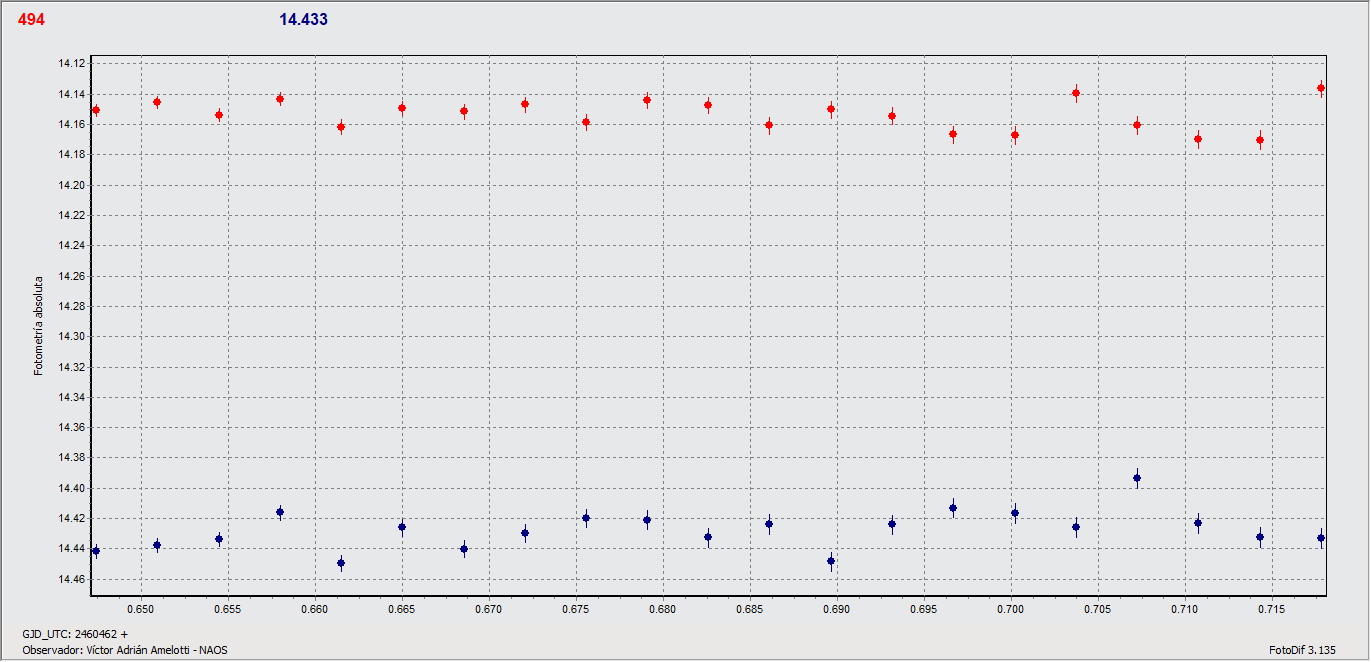Click the 0.705 x-axis tick label

[x=1097, y=608]
